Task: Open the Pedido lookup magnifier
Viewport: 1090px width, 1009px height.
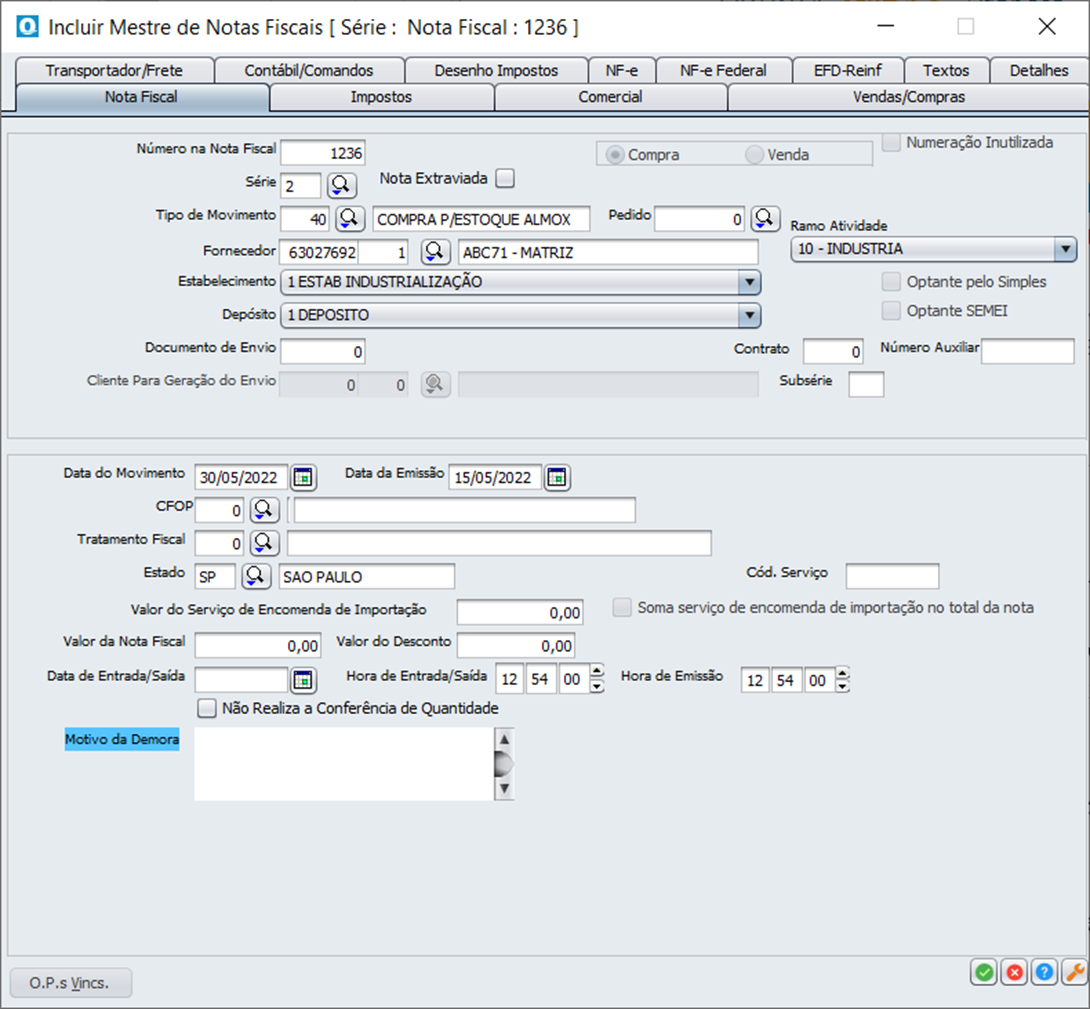Action: [x=765, y=218]
